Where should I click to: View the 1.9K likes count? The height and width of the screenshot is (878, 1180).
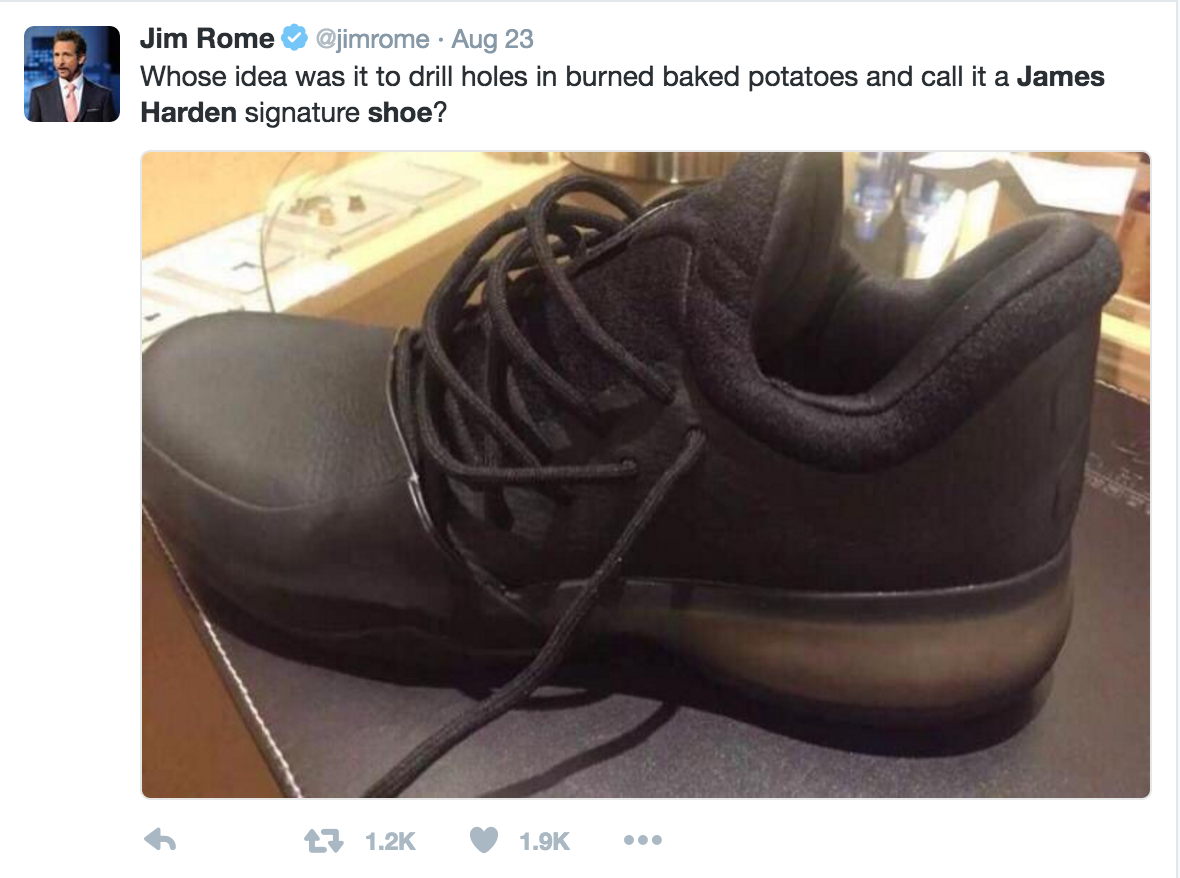[x=544, y=841]
